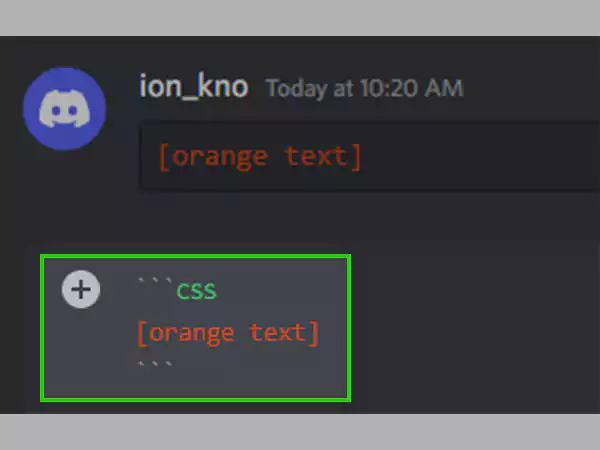Click the word 'orange' in draft message
Viewport: 600px width, 450px height.
(191, 333)
